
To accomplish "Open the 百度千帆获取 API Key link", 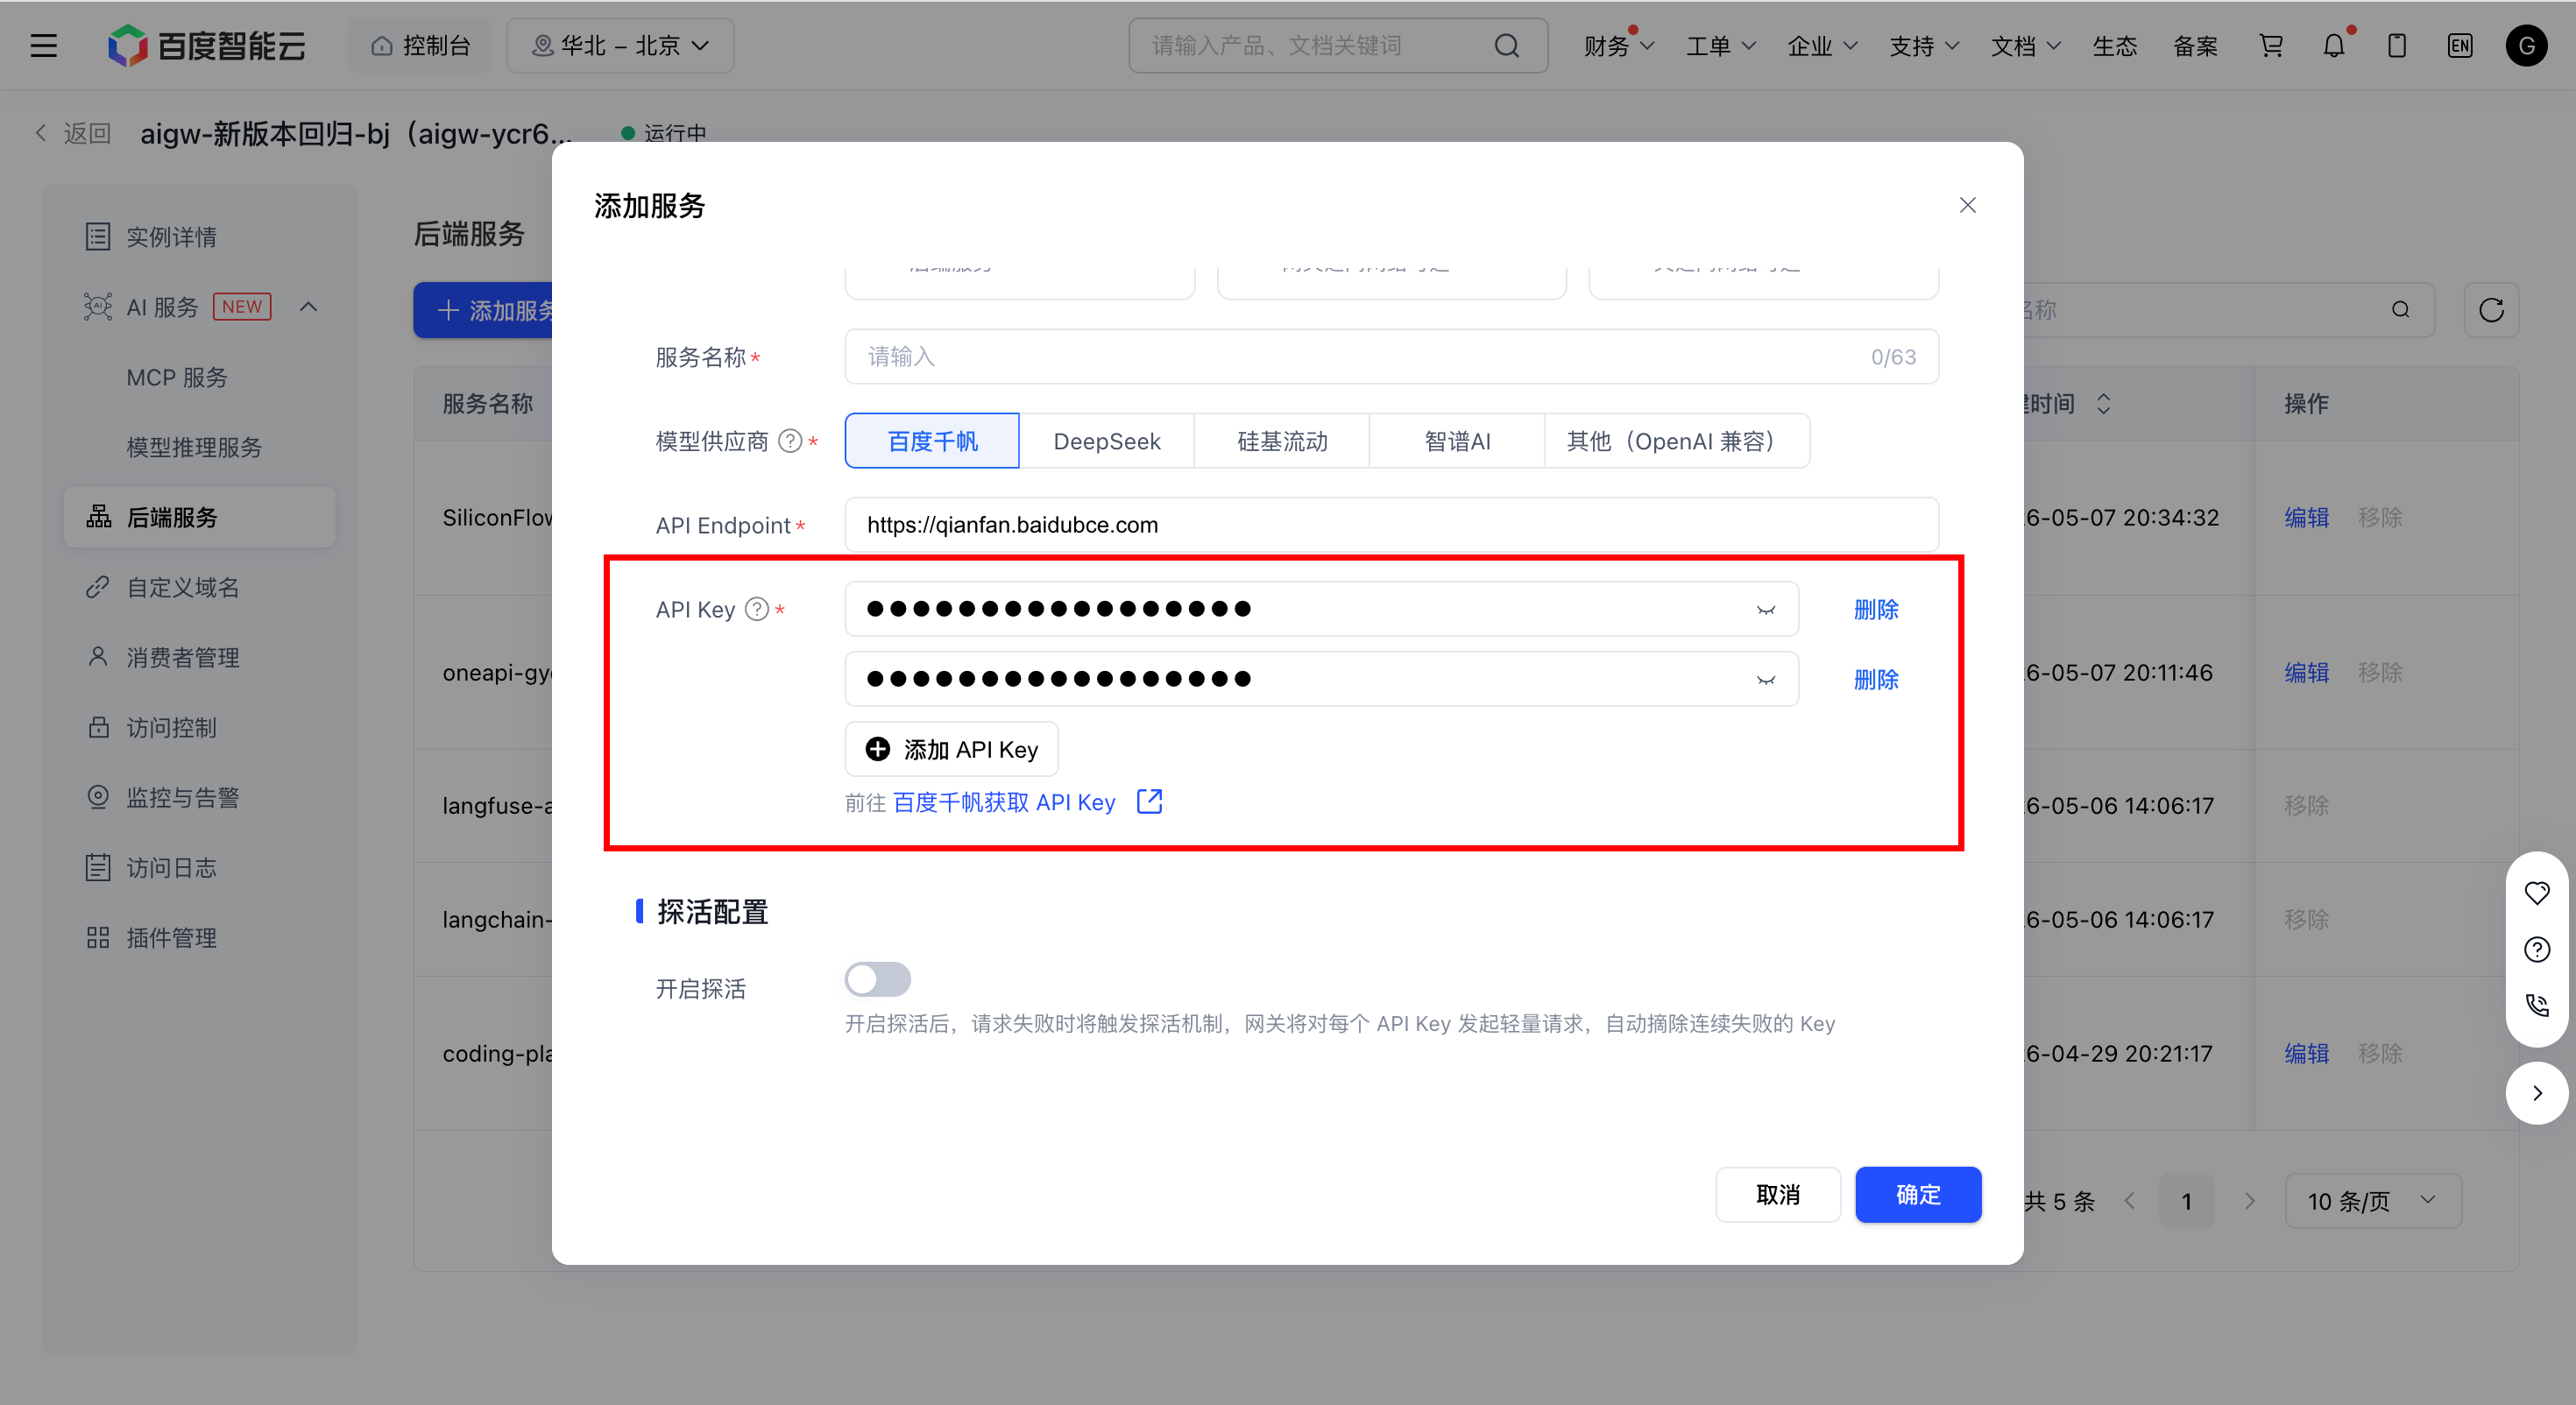I will 1003,802.
